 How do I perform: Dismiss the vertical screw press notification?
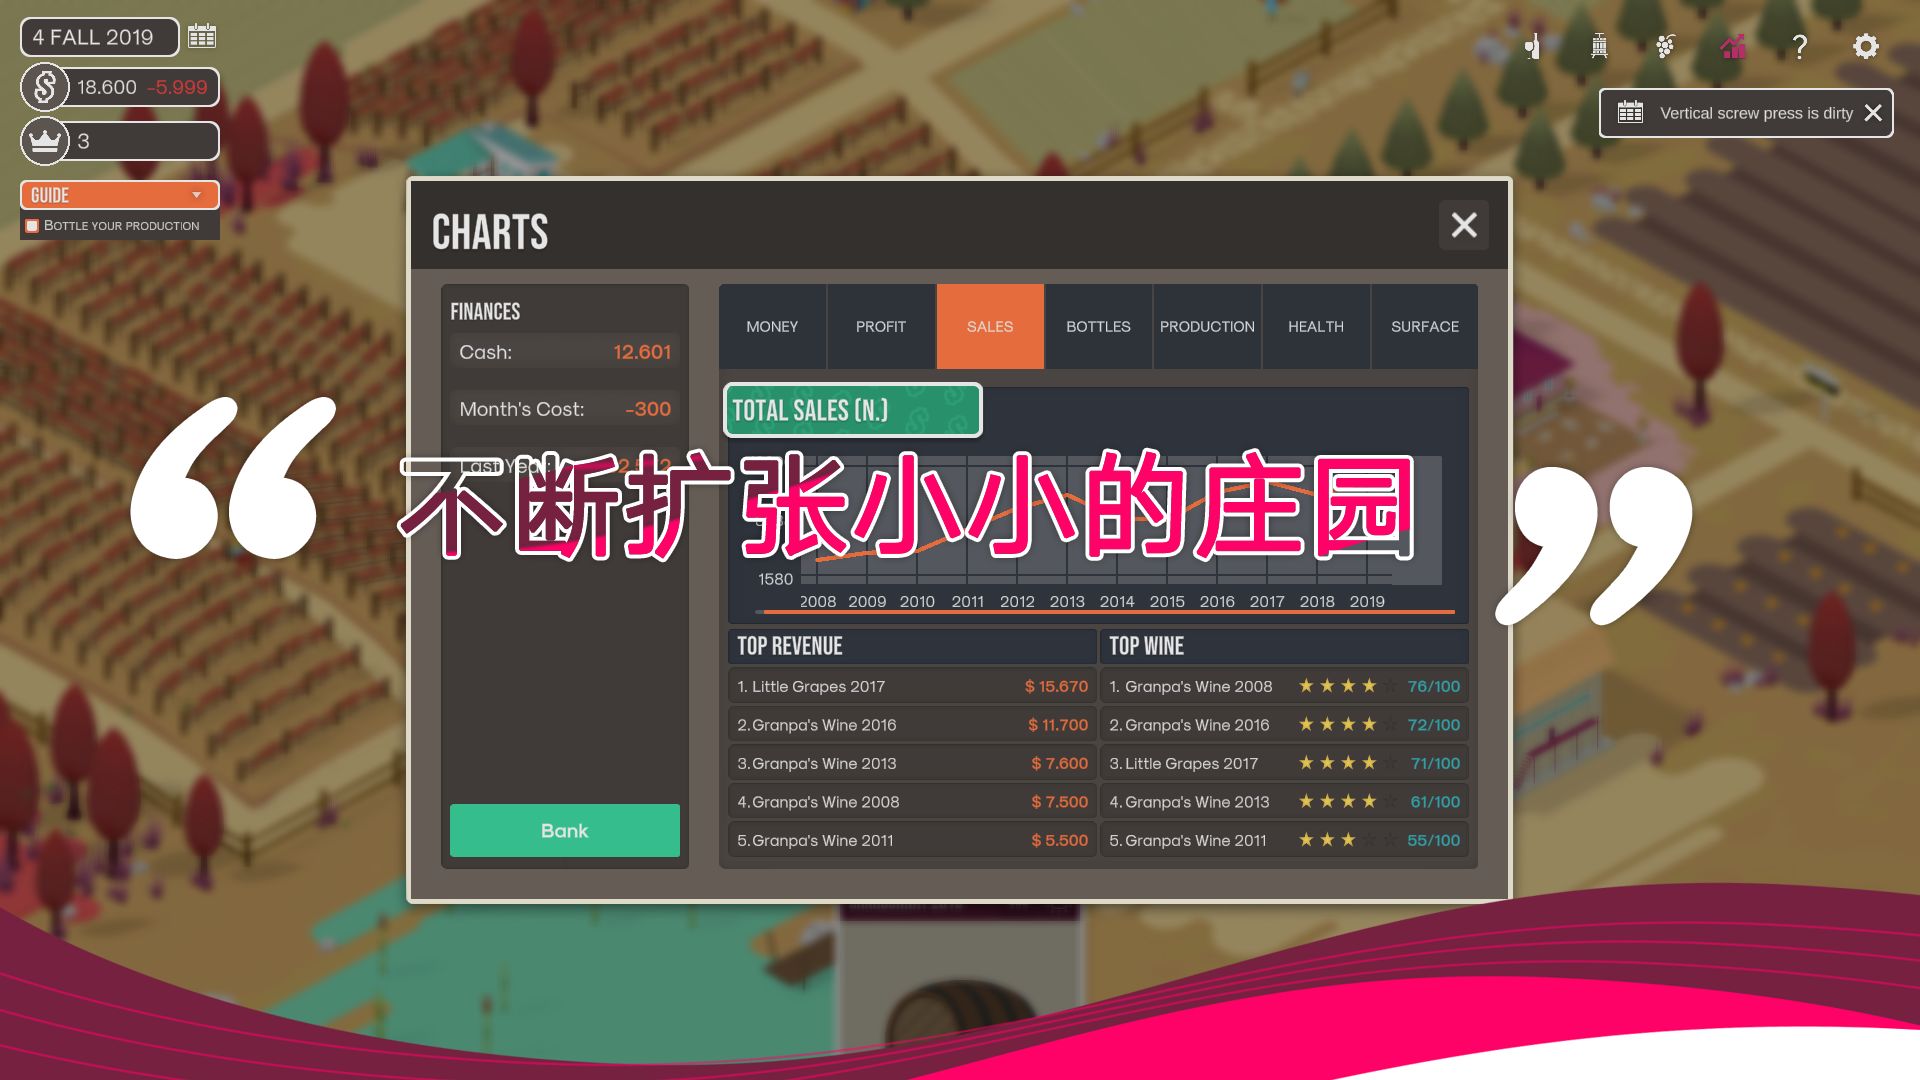pyautogui.click(x=1874, y=112)
